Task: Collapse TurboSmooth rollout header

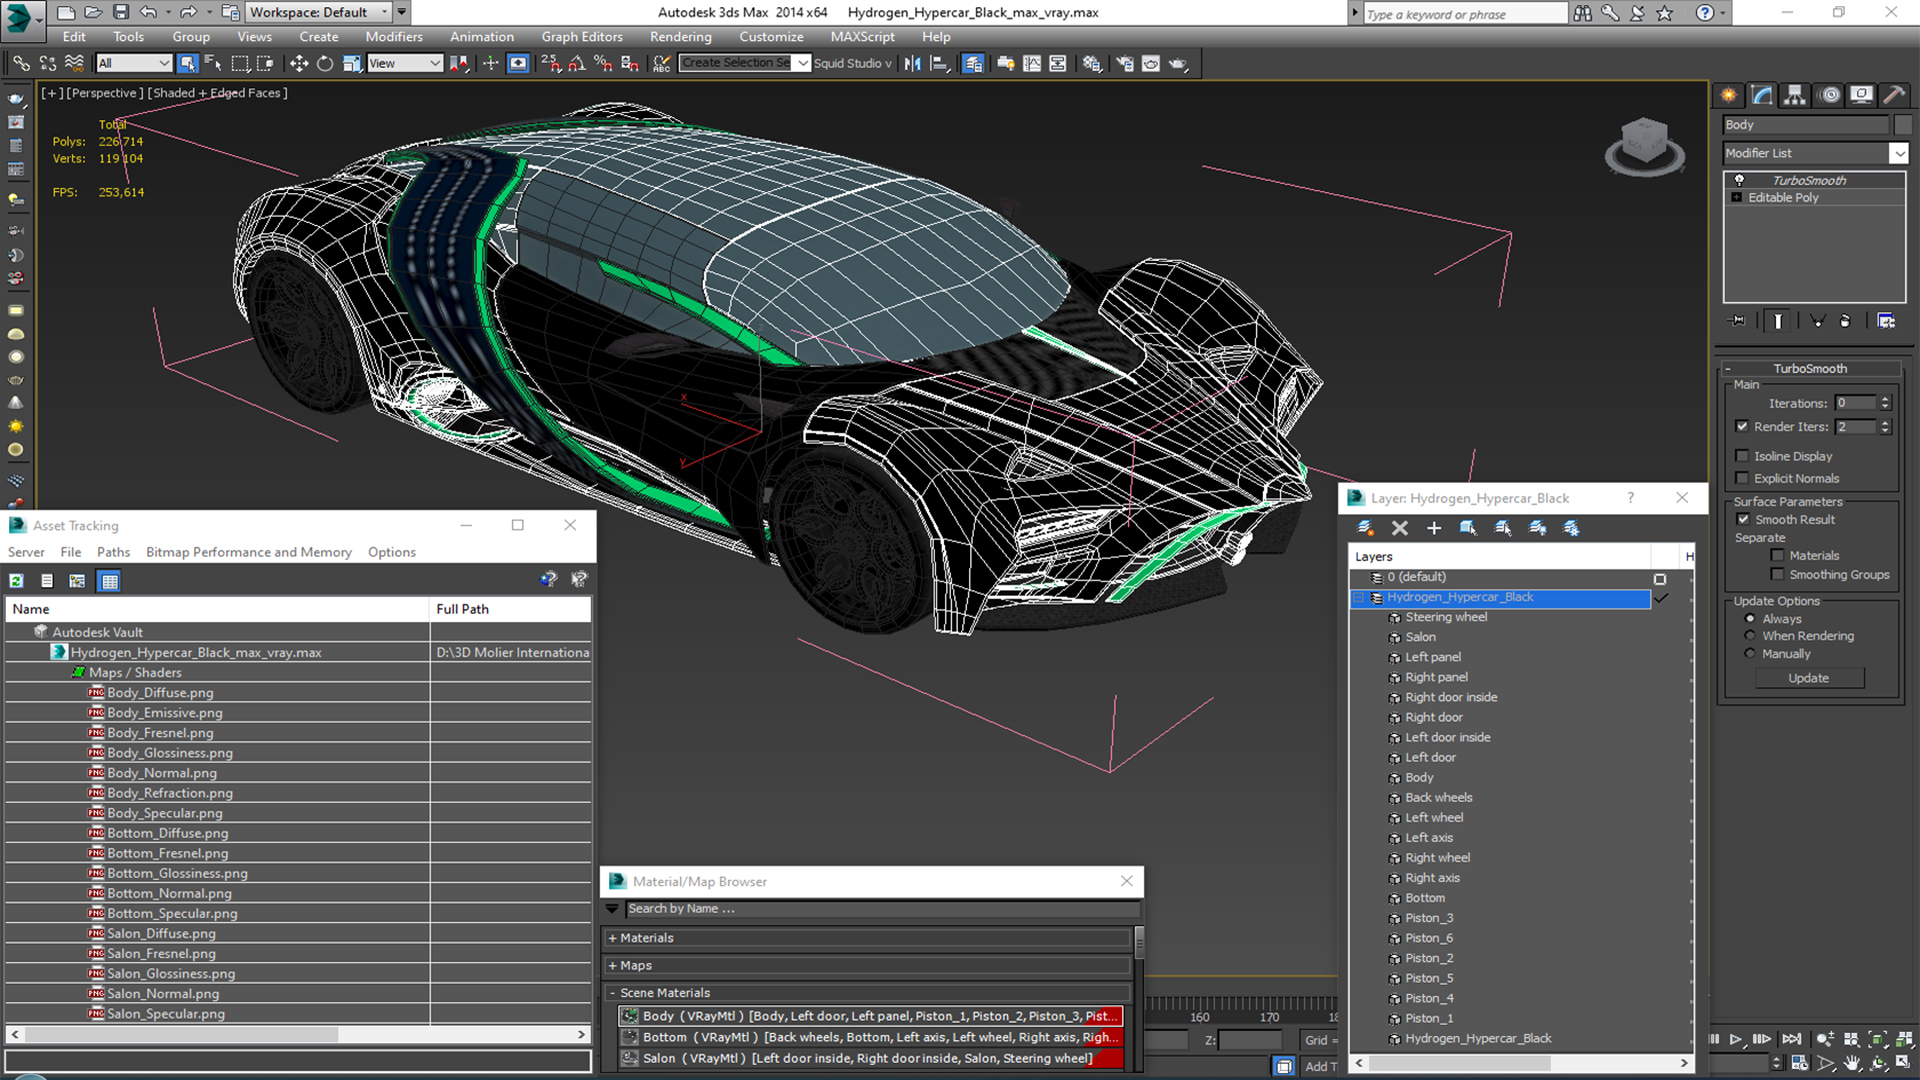Action: [x=1810, y=368]
